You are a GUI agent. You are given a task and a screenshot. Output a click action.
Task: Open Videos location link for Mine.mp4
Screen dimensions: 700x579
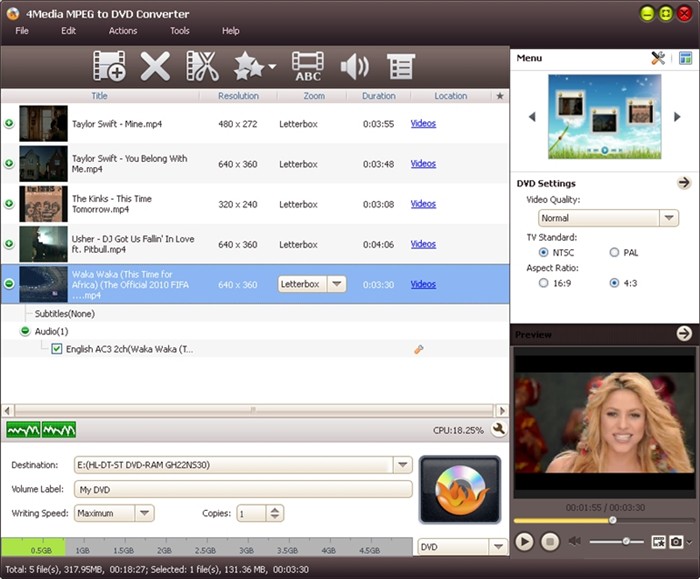[423, 124]
